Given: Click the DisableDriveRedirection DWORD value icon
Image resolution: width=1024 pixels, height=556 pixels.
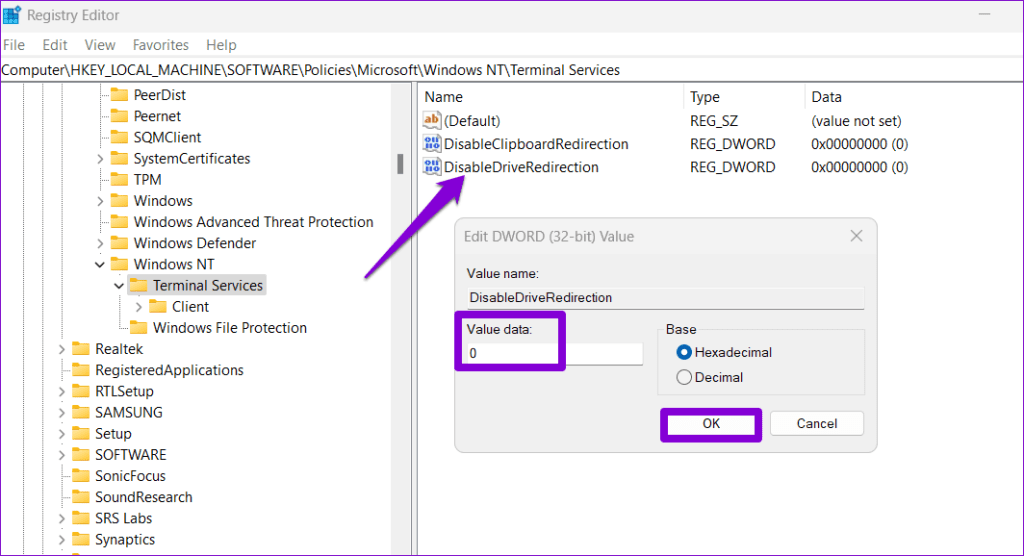Looking at the screenshot, I should pos(432,167).
